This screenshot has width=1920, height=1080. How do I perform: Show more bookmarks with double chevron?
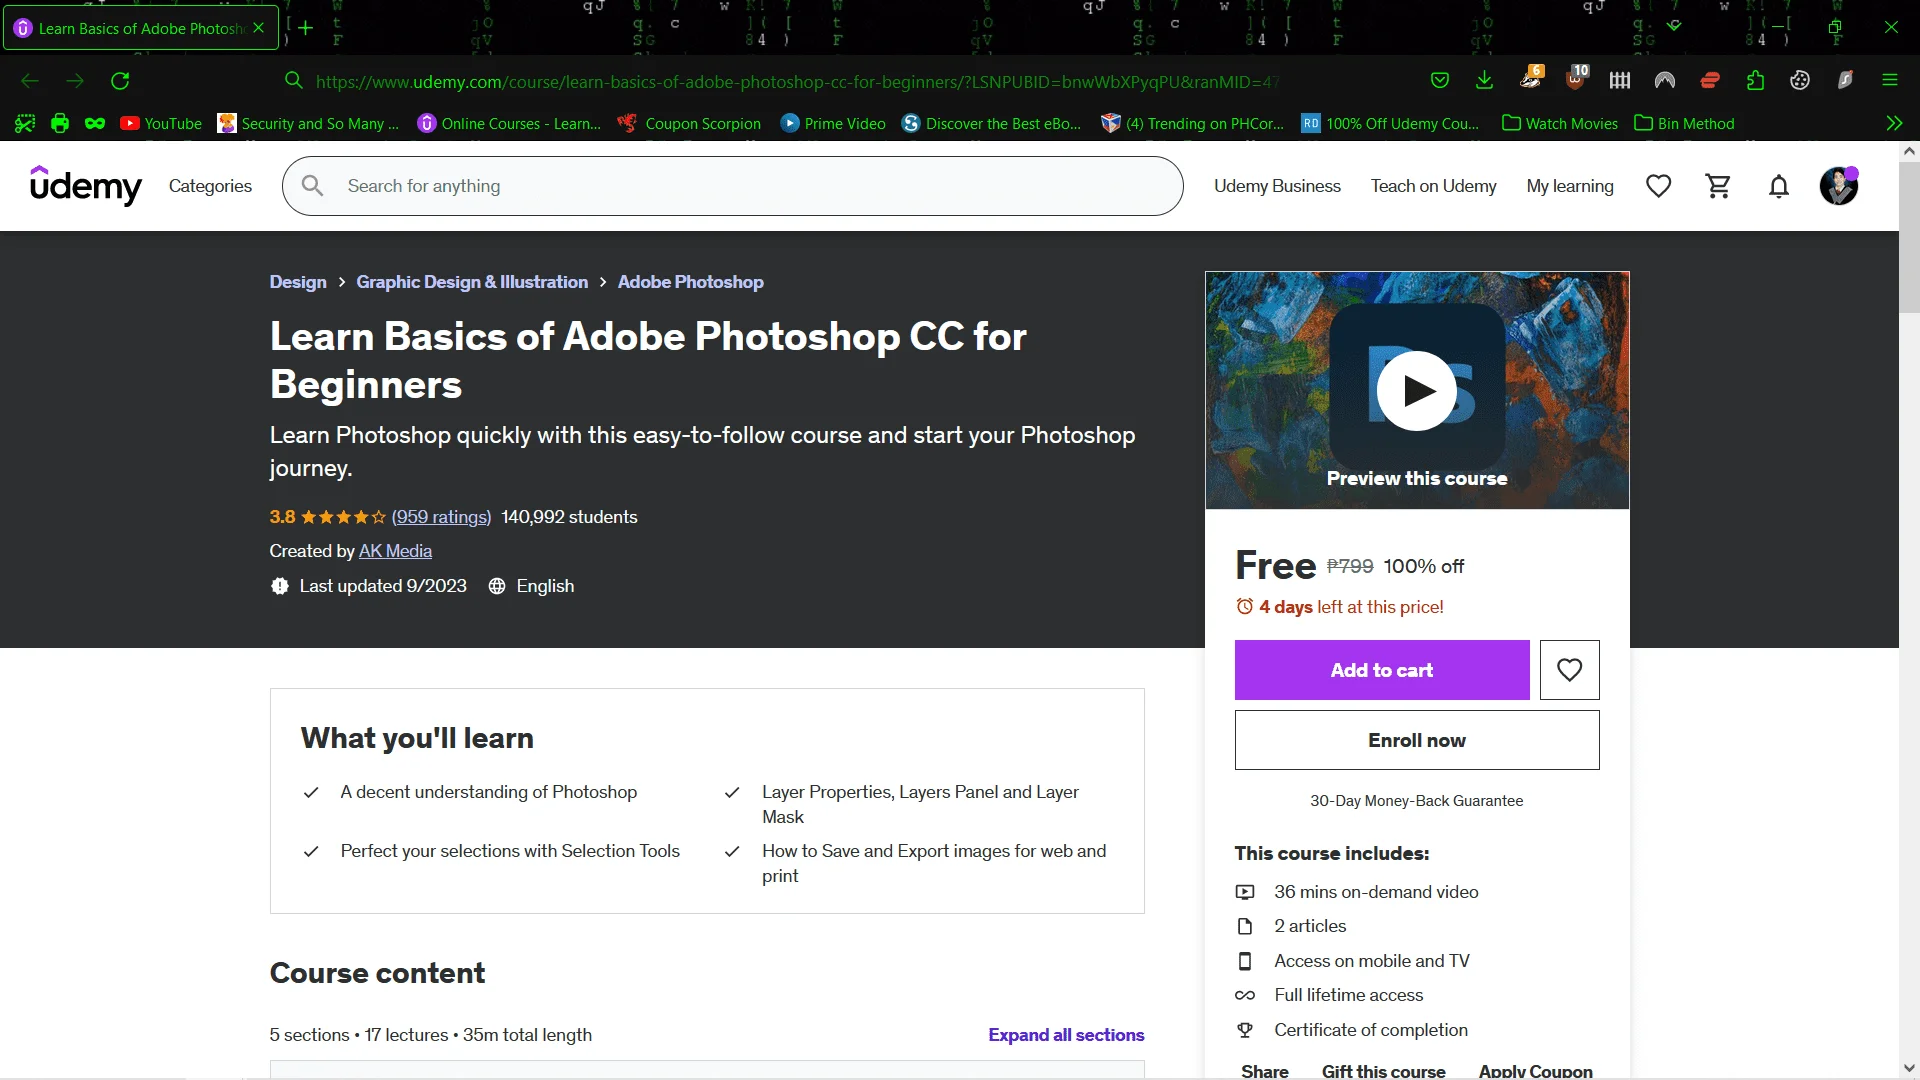1894,124
